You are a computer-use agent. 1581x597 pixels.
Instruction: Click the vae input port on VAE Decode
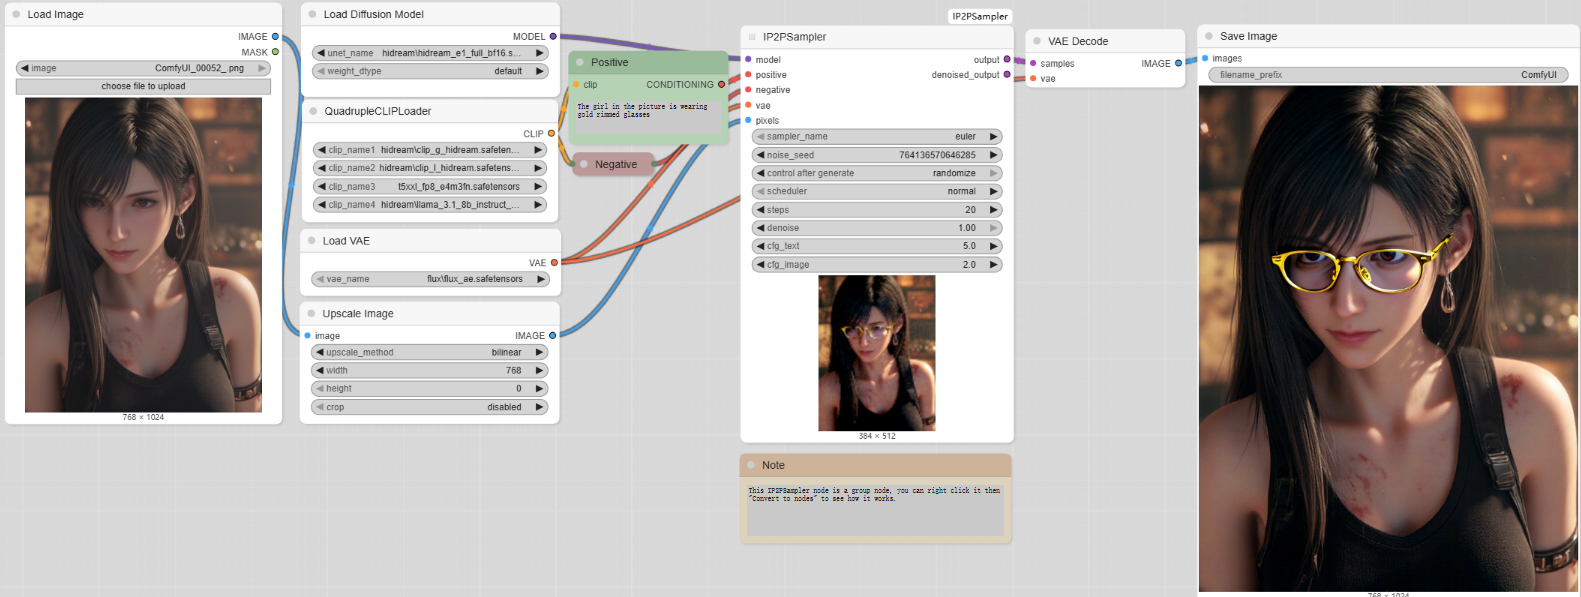click(1033, 78)
